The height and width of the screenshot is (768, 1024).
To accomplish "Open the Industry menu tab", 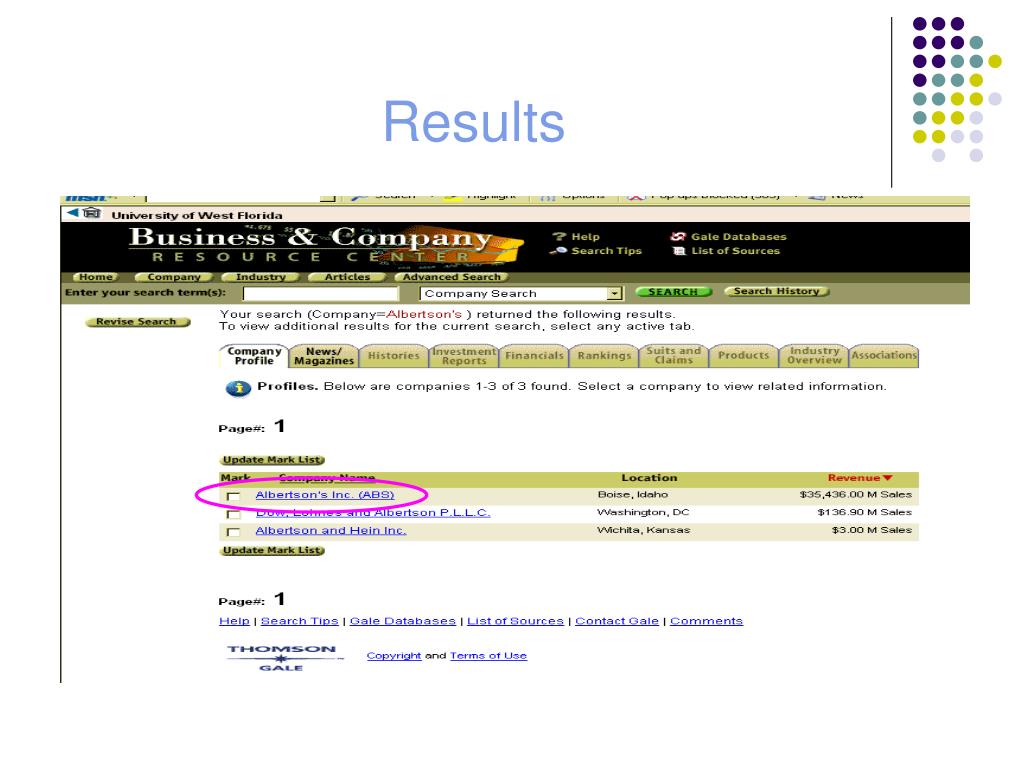I will (x=261, y=277).
